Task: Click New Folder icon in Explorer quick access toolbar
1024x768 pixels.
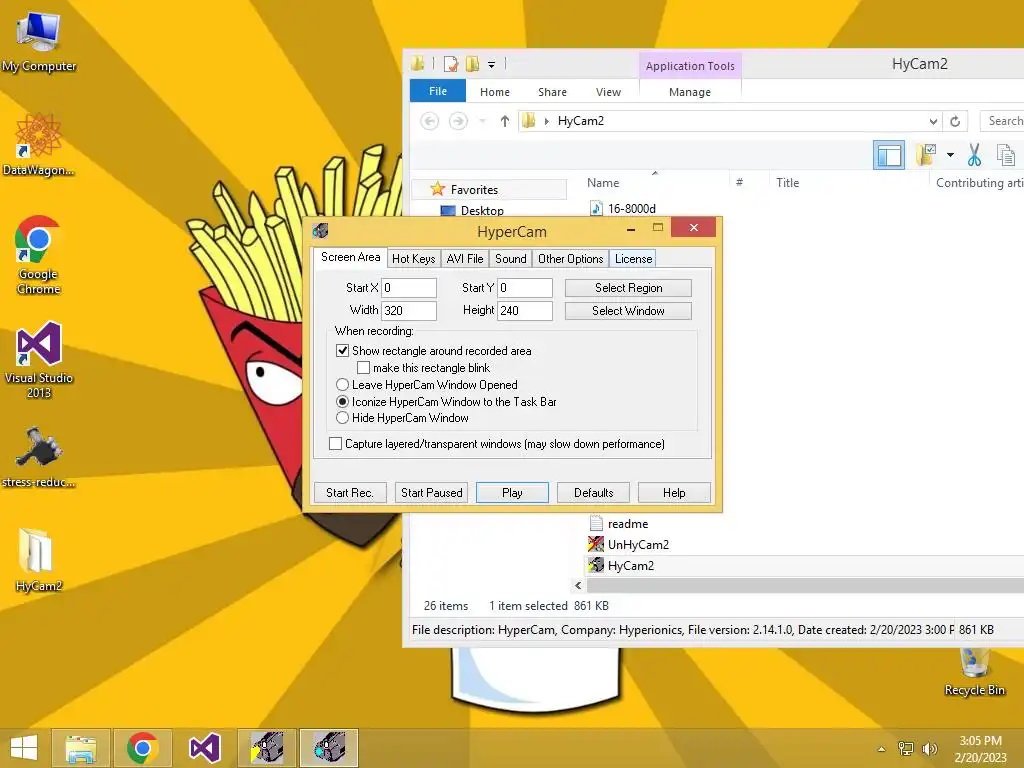Action: 472,64
